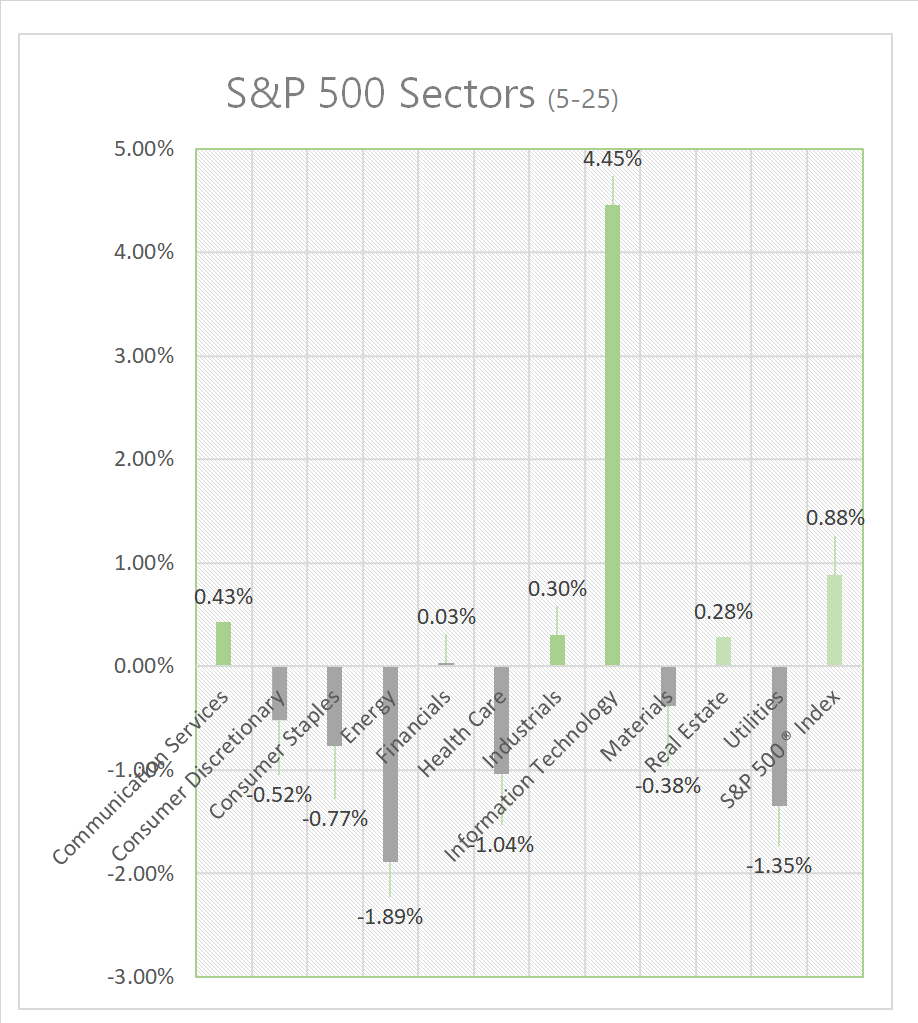Image resolution: width=918 pixels, height=1023 pixels.
Task: Click the Materials bar
Action: [x=668, y=686]
